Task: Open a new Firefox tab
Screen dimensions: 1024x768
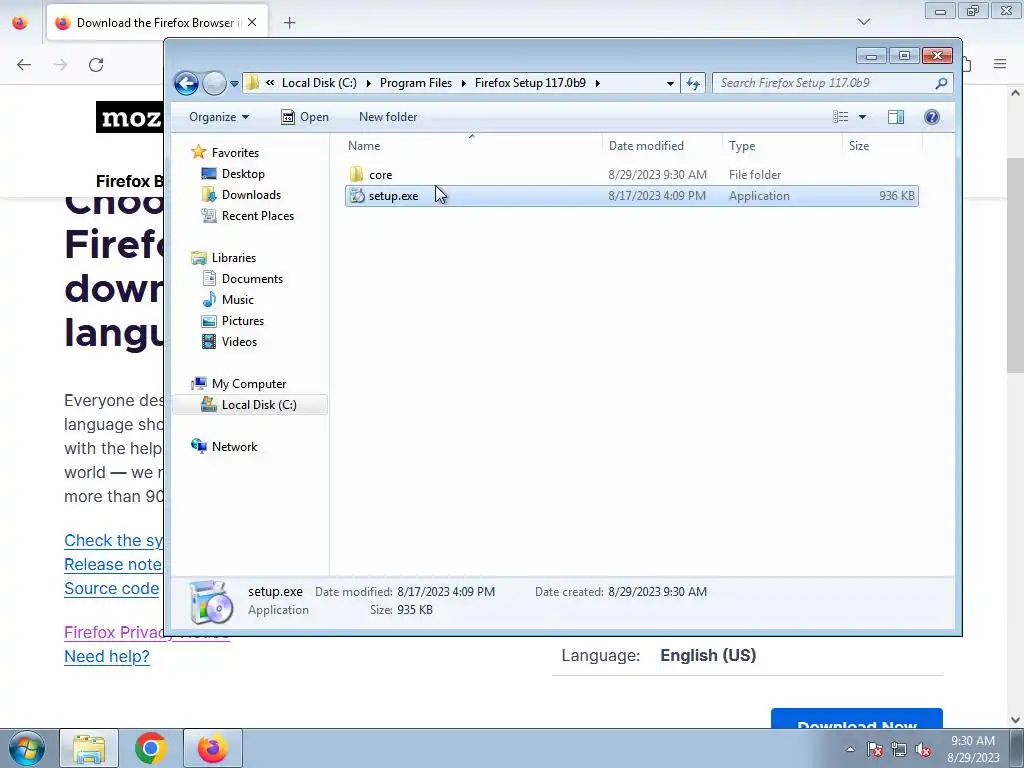Action: [x=290, y=23]
